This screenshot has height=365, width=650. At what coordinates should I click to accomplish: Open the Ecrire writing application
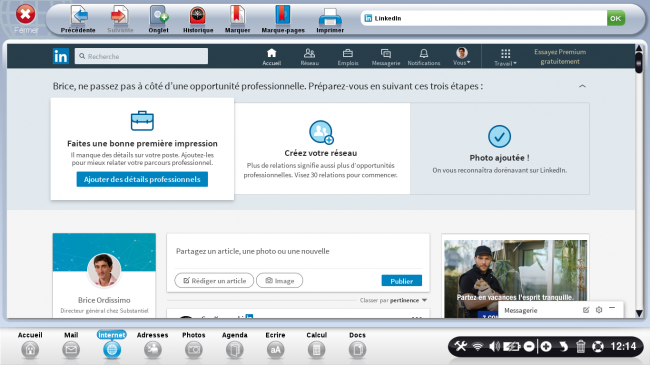275,345
